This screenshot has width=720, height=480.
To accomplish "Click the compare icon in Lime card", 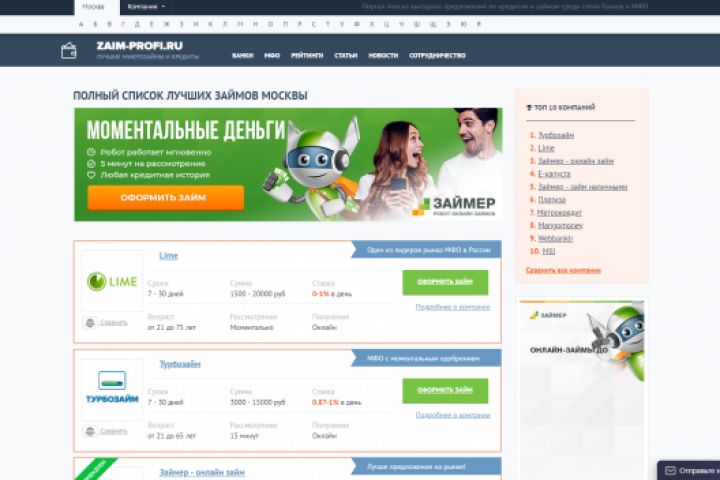I will (90, 323).
